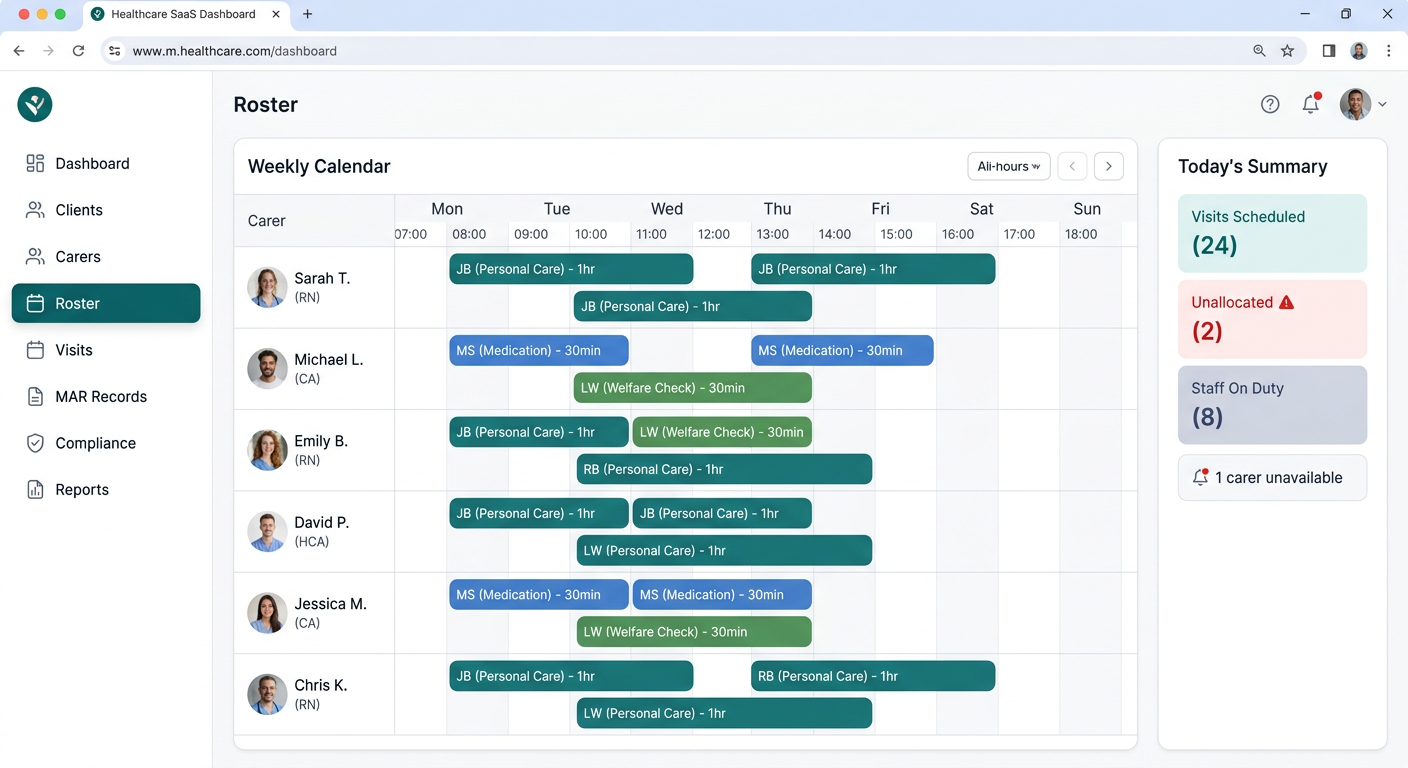Select David P. carer avatar
The height and width of the screenshot is (768, 1408).
[x=267, y=532]
